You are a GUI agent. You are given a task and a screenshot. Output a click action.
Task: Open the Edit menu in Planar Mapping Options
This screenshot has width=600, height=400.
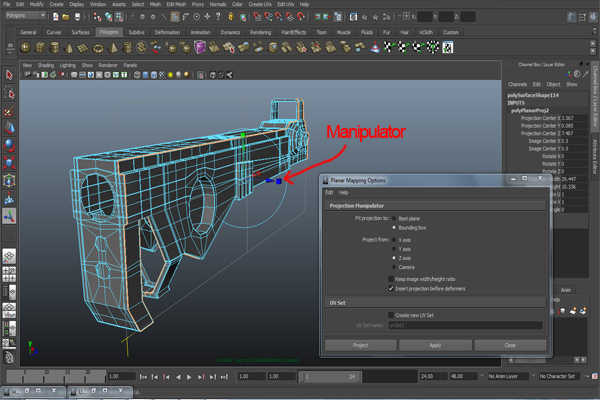pyautogui.click(x=329, y=193)
